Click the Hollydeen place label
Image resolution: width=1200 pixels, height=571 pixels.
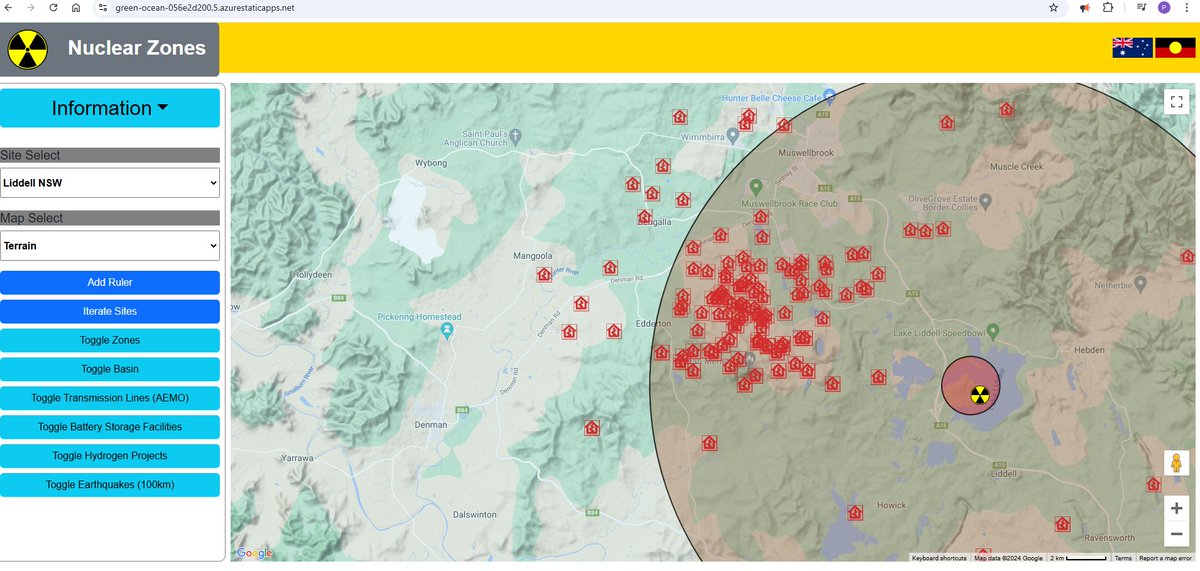tap(313, 273)
